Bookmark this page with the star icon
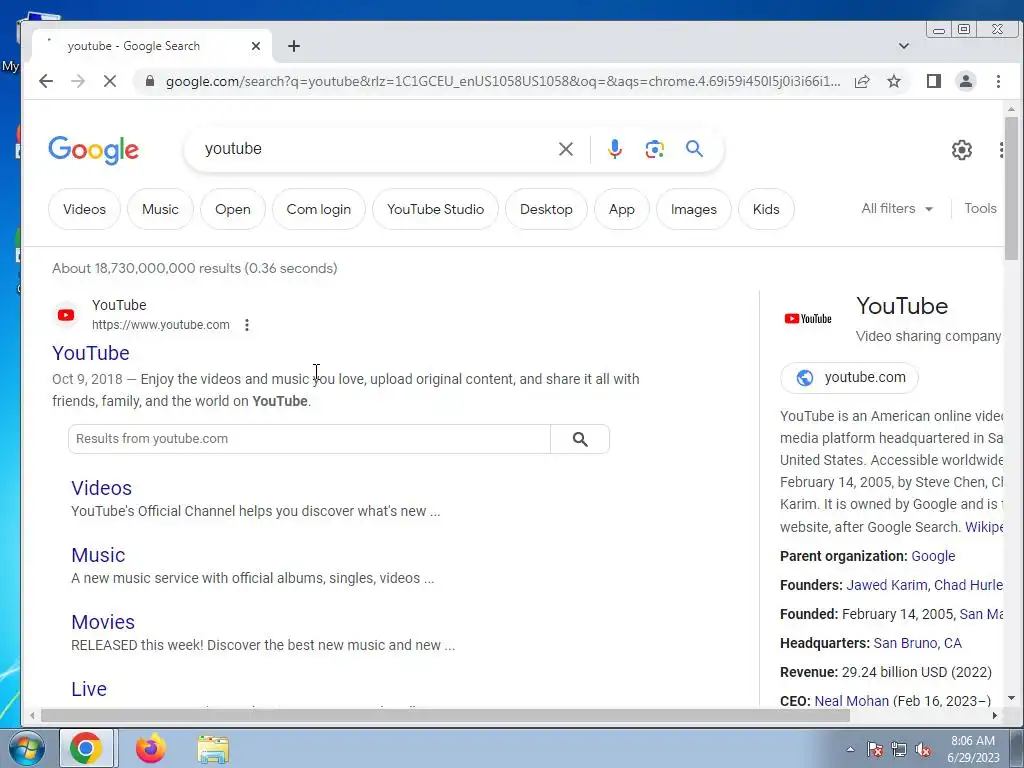Viewport: 1024px width, 768px height. pos(894,81)
